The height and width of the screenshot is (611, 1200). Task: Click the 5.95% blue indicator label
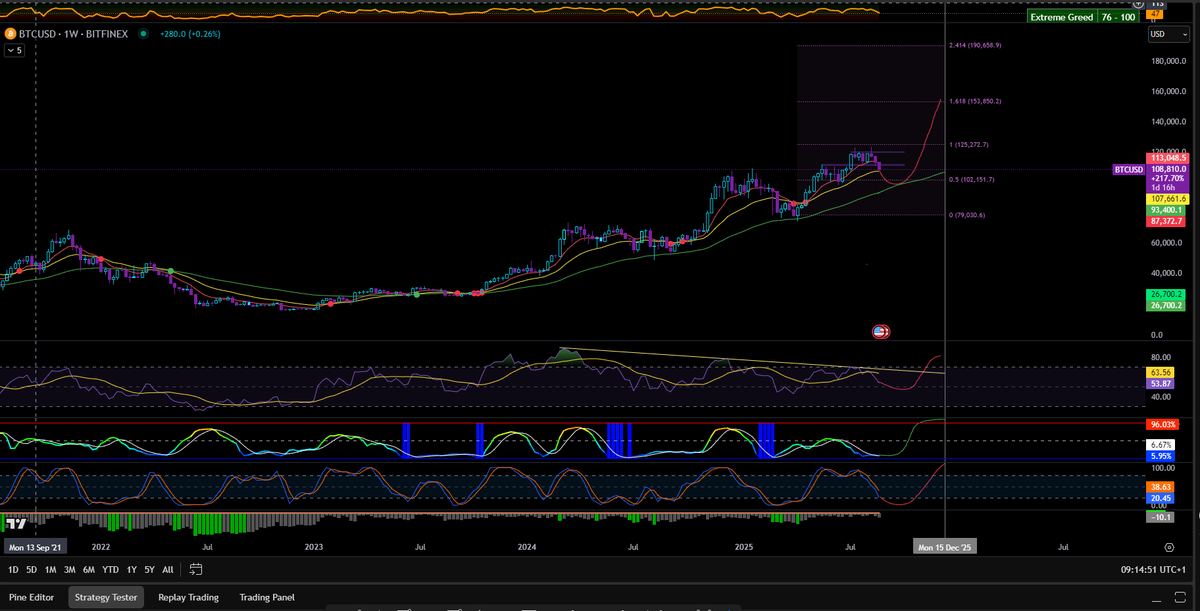pos(1160,456)
